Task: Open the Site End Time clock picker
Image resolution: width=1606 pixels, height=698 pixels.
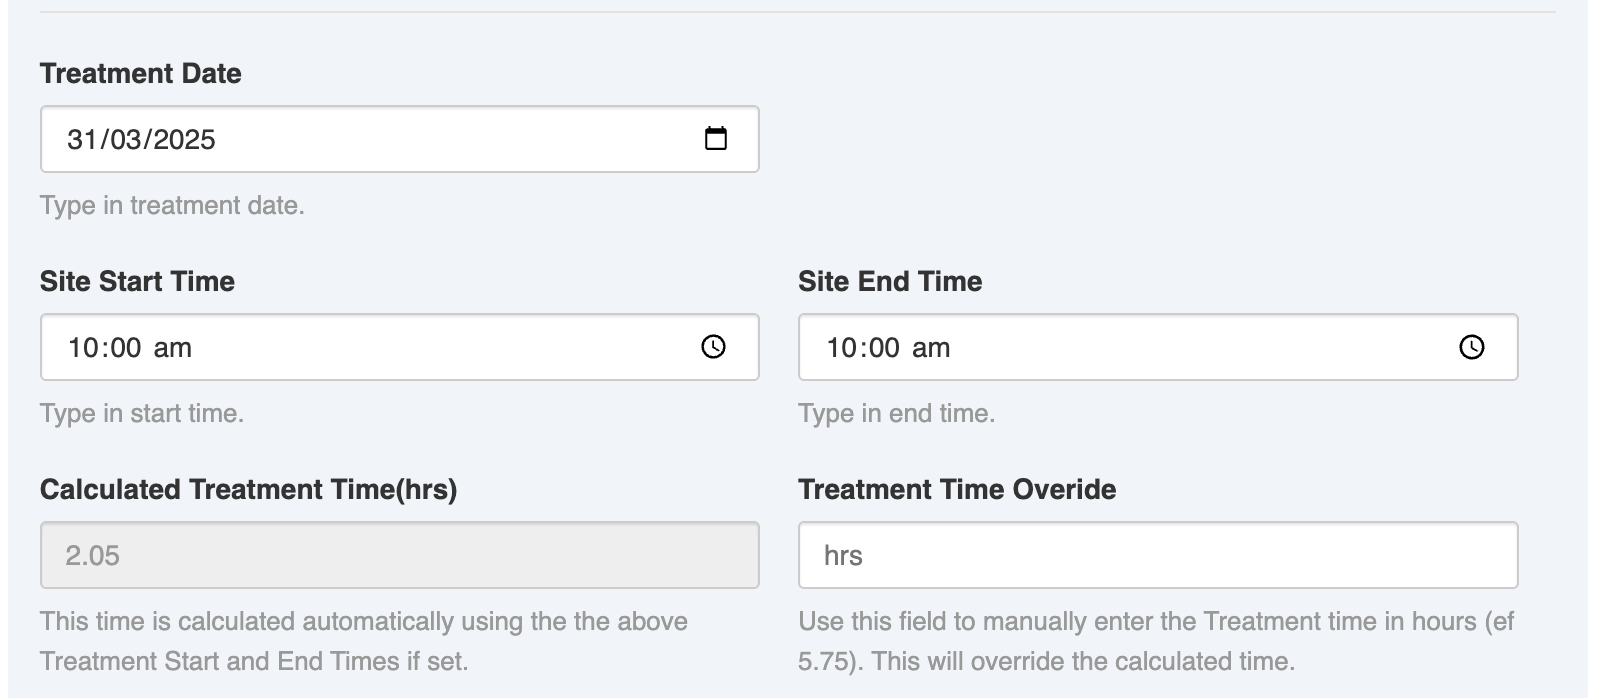Action: [x=1471, y=347]
